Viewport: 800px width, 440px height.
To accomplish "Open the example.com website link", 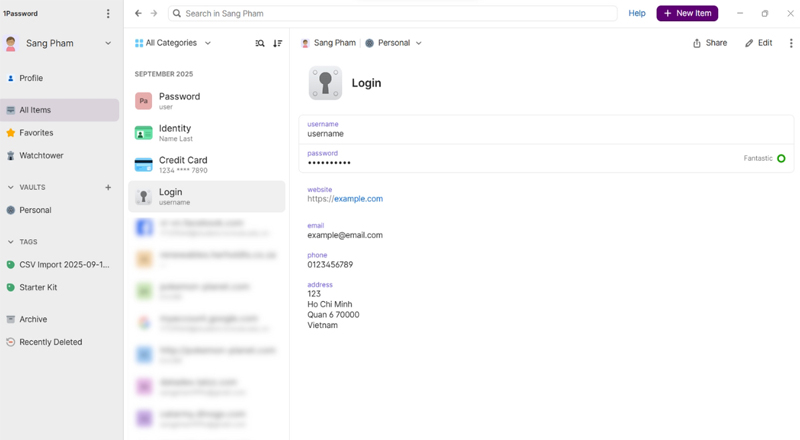I will (358, 199).
